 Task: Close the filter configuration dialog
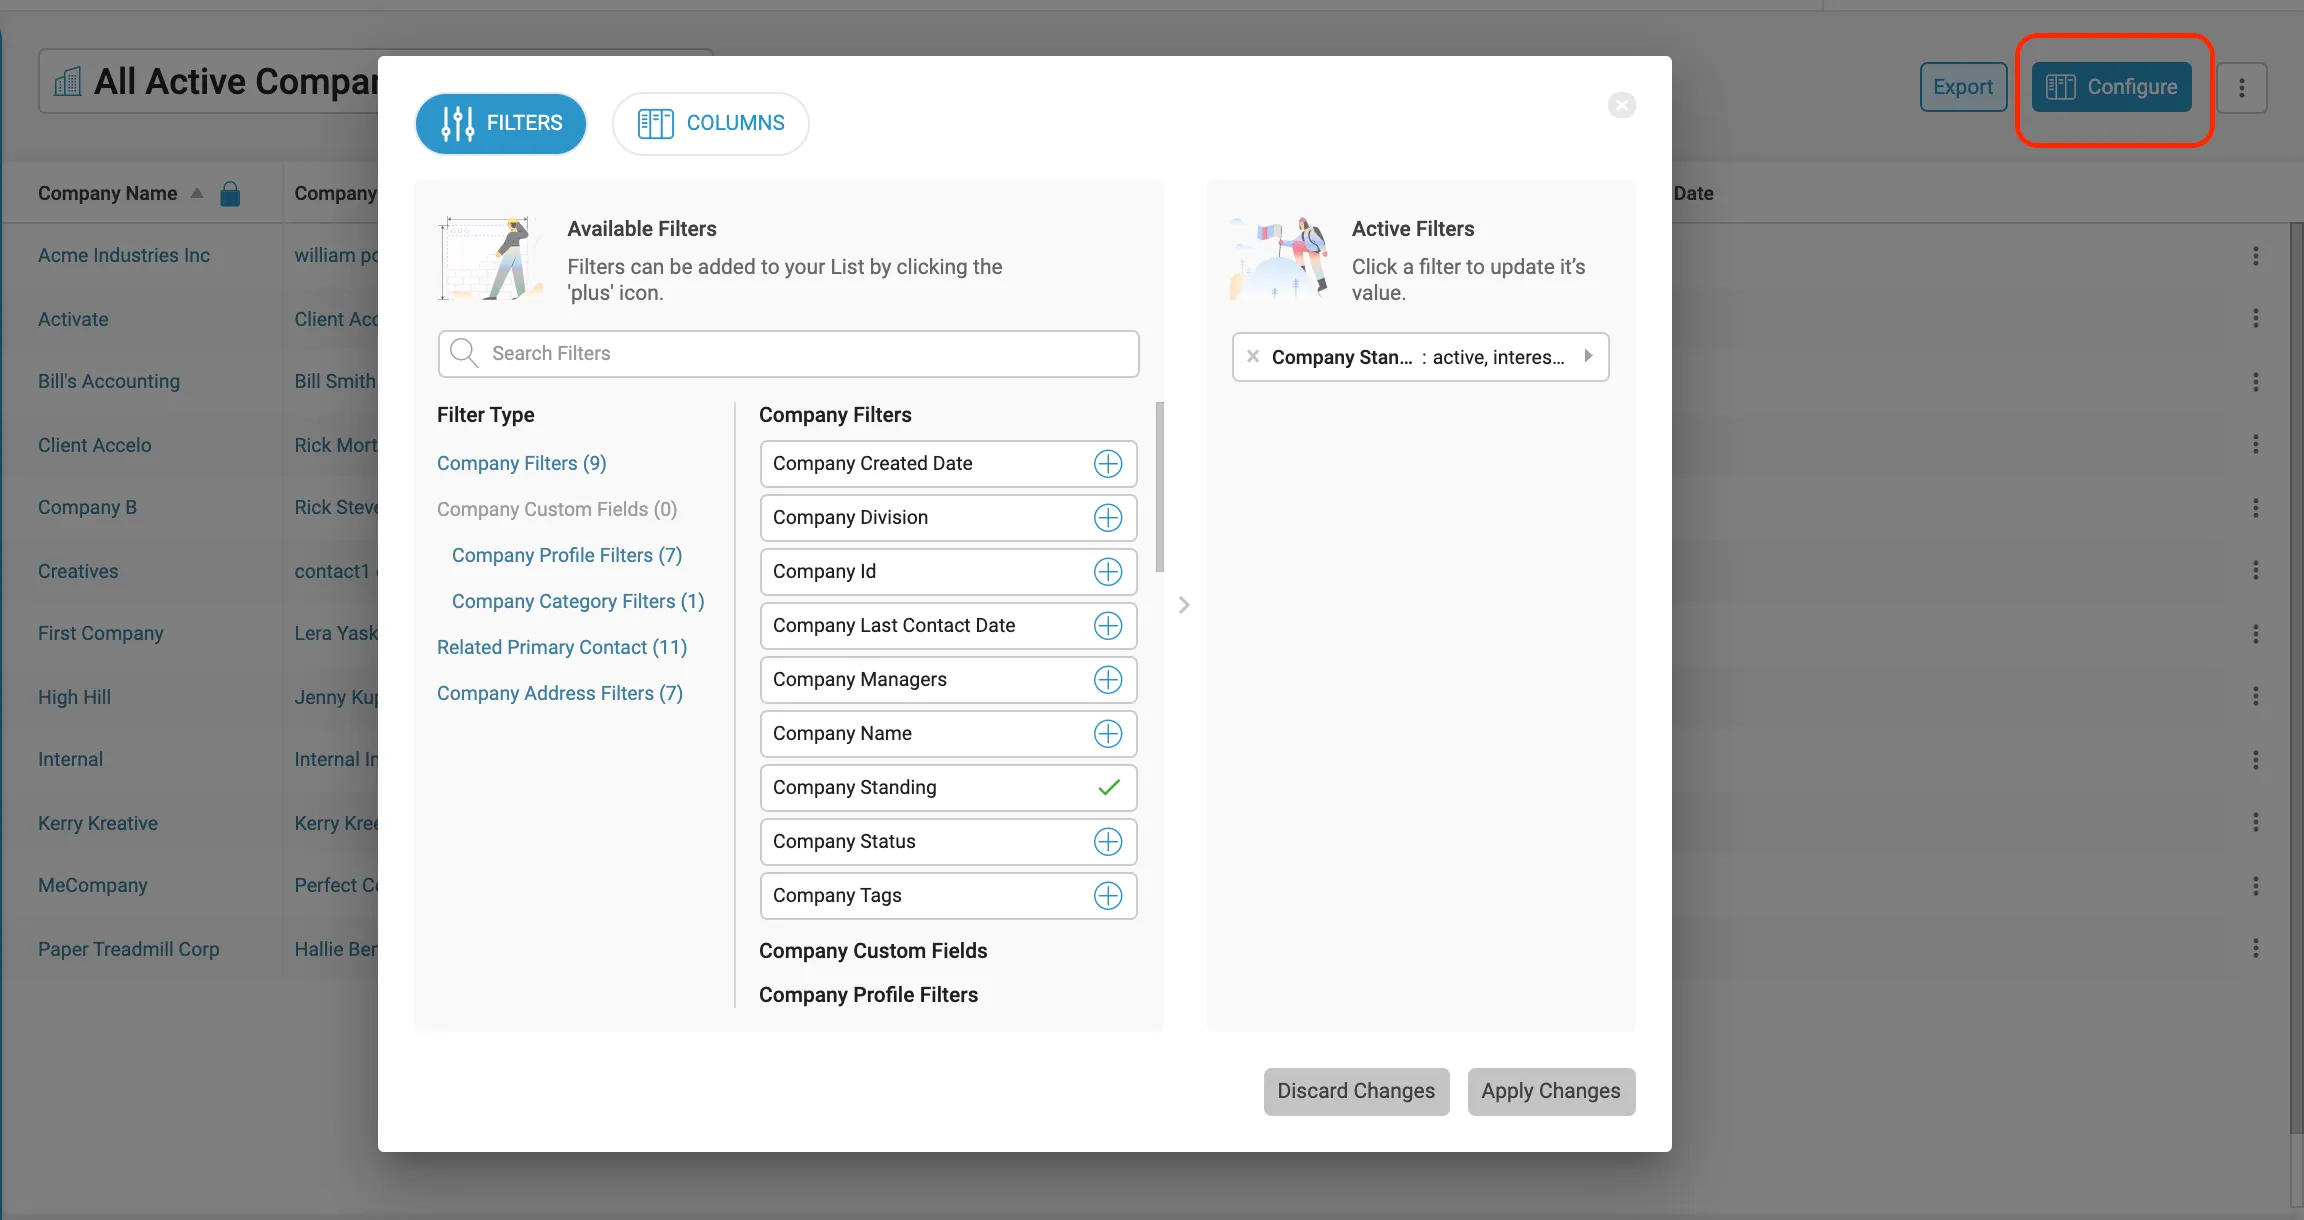click(1621, 105)
